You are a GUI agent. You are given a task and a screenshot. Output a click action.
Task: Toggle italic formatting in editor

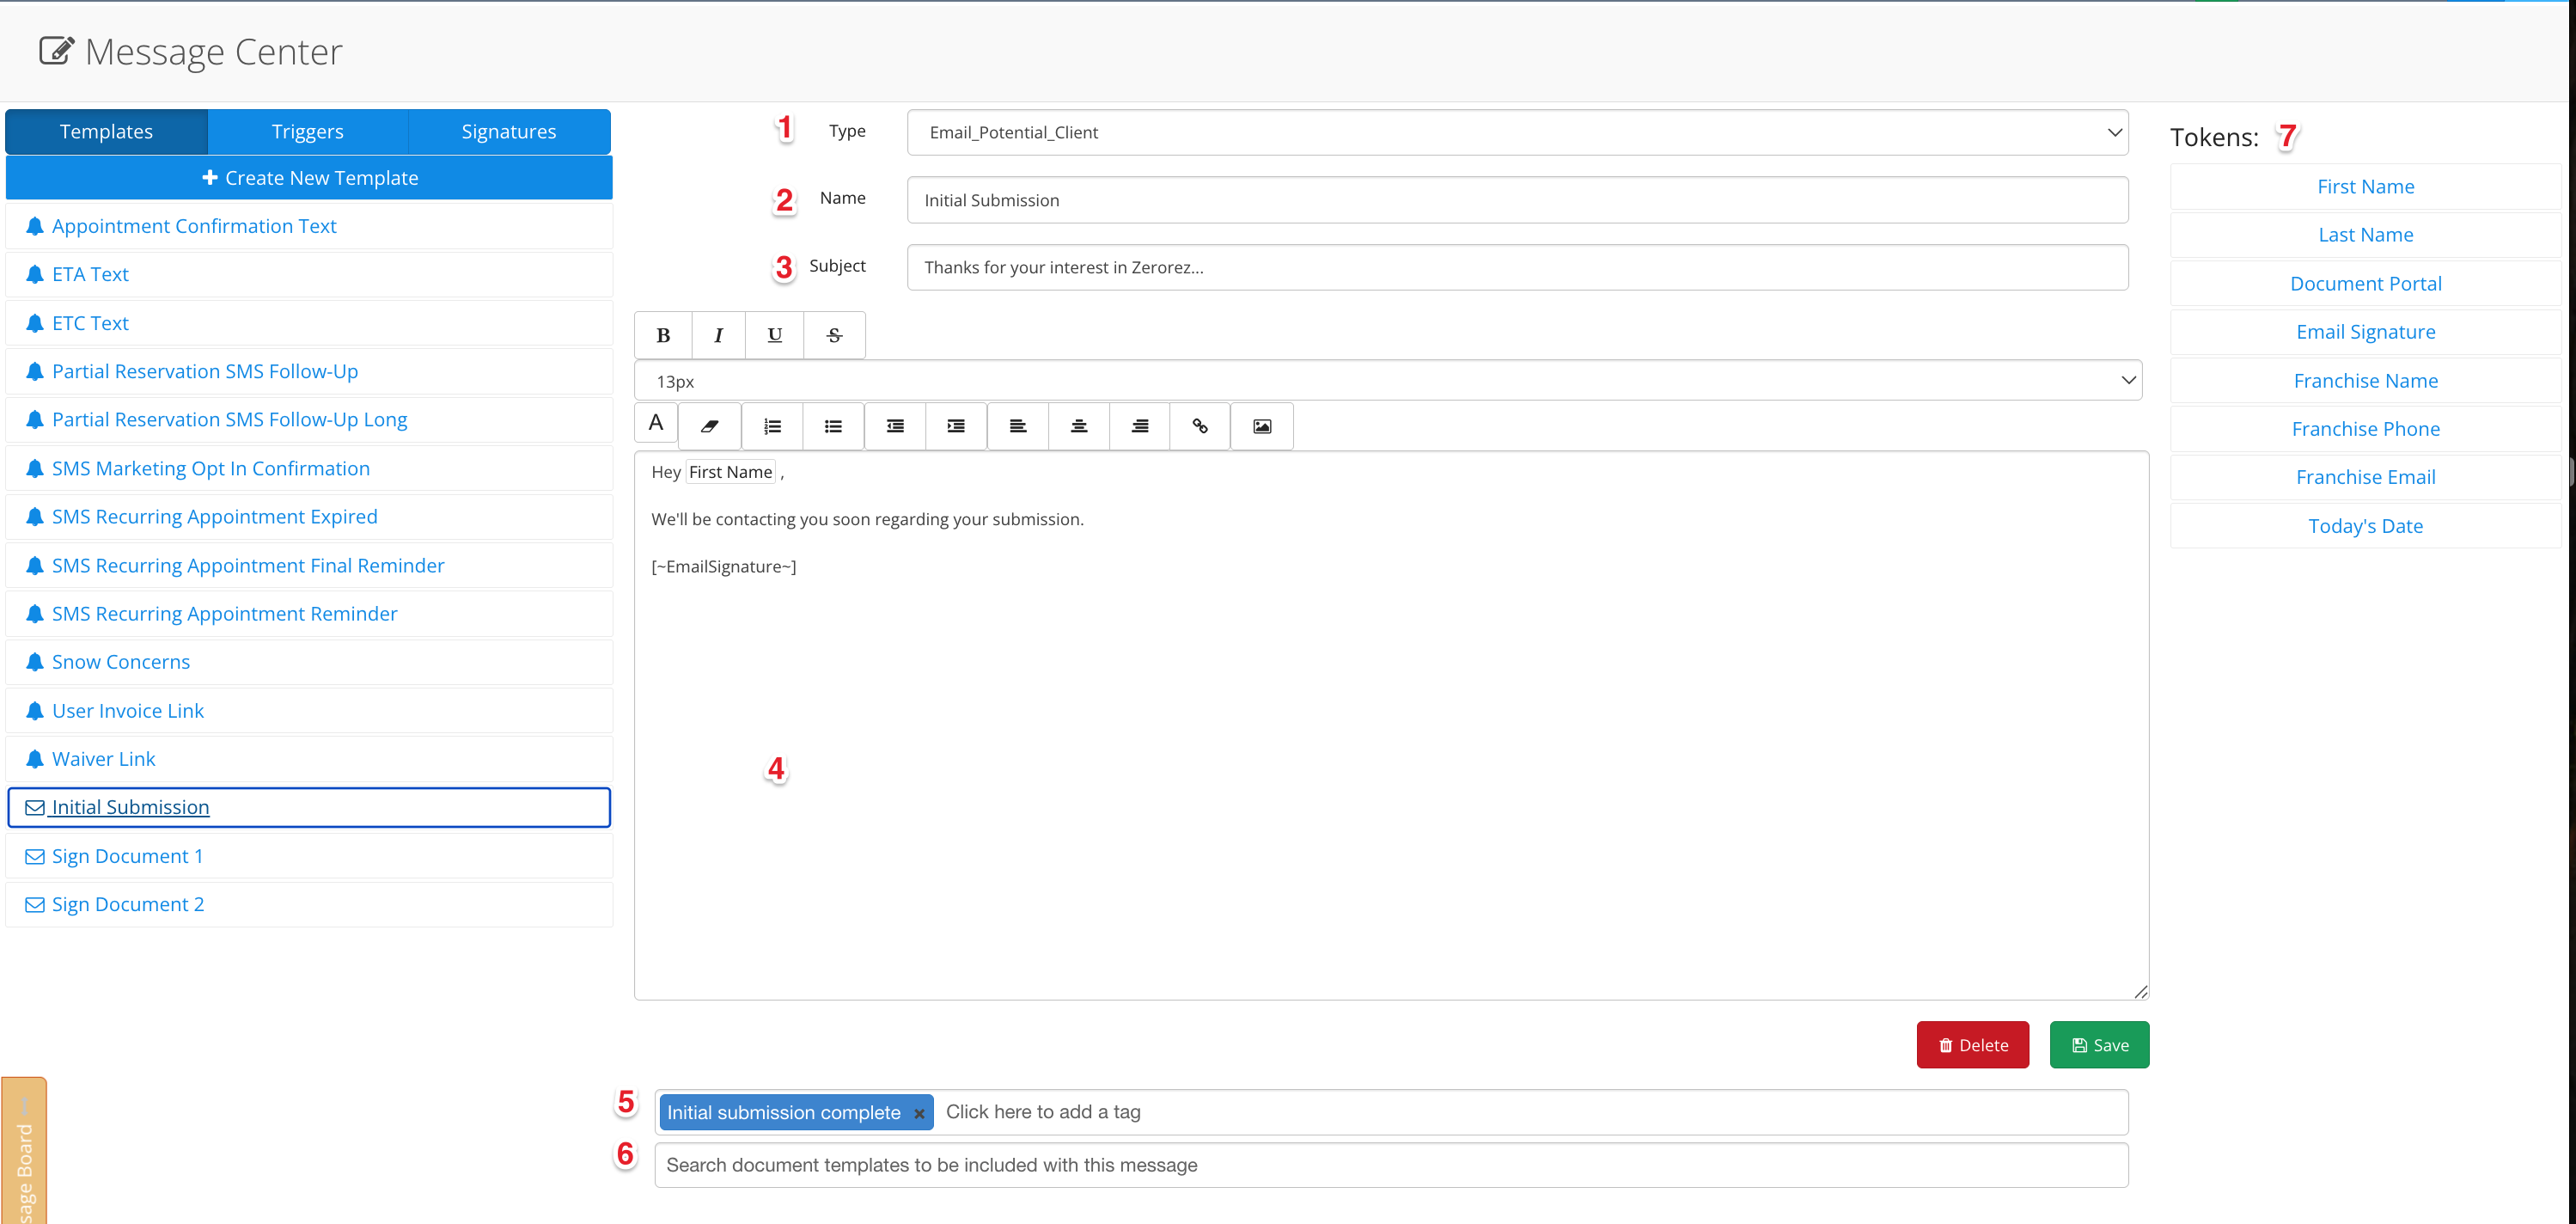tap(718, 335)
